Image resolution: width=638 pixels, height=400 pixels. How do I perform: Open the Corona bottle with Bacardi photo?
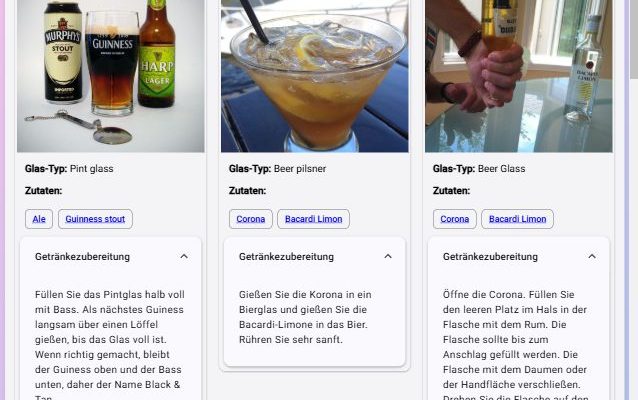coord(519,76)
